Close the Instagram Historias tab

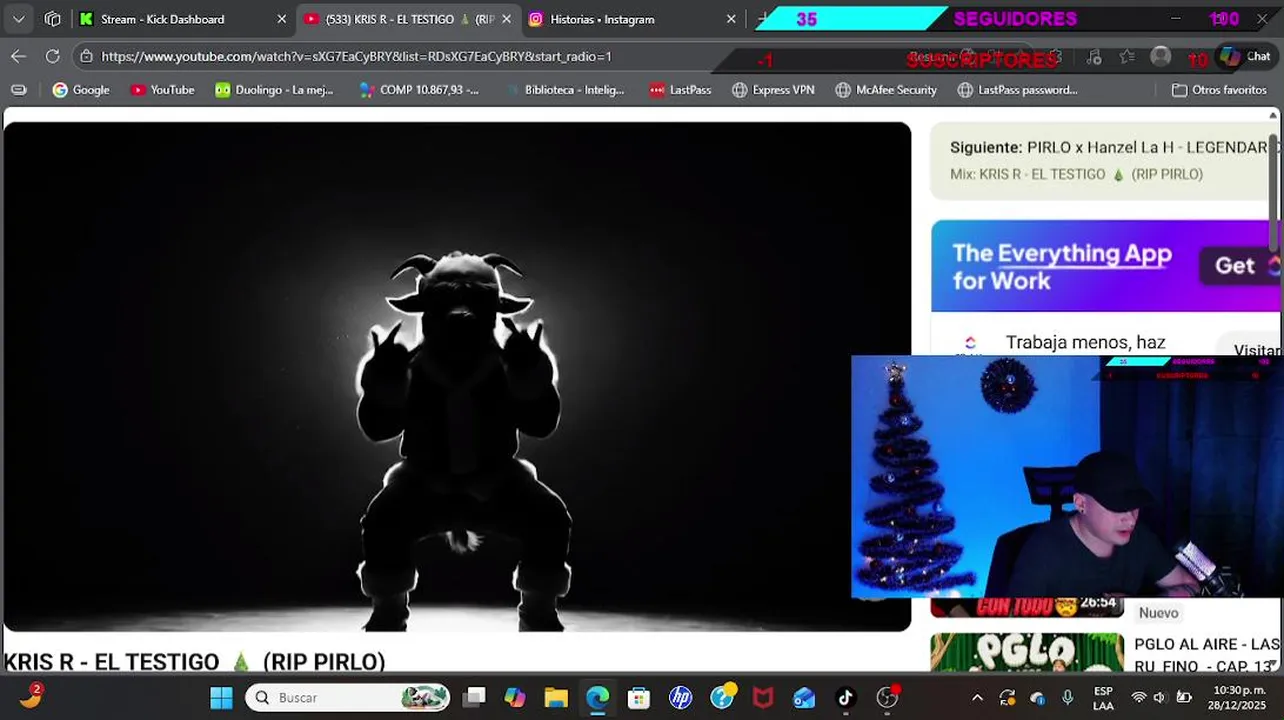pos(731,19)
